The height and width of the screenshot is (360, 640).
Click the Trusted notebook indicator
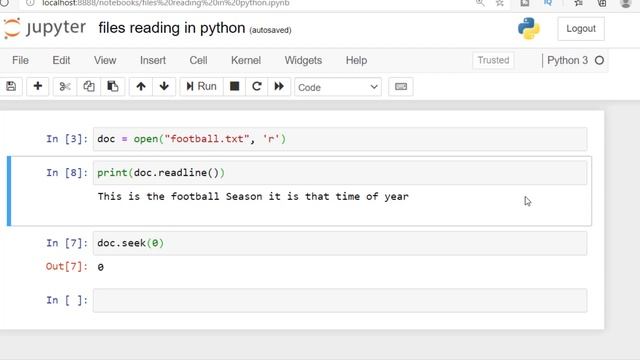(493, 60)
